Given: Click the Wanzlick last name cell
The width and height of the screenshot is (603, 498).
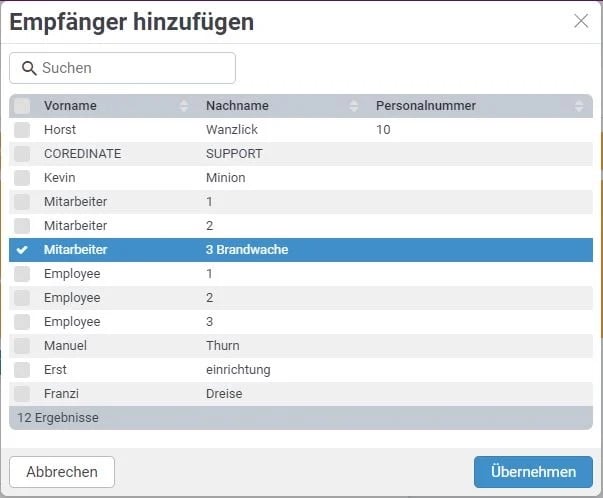Looking at the screenshot, I should tap(232, 130).
